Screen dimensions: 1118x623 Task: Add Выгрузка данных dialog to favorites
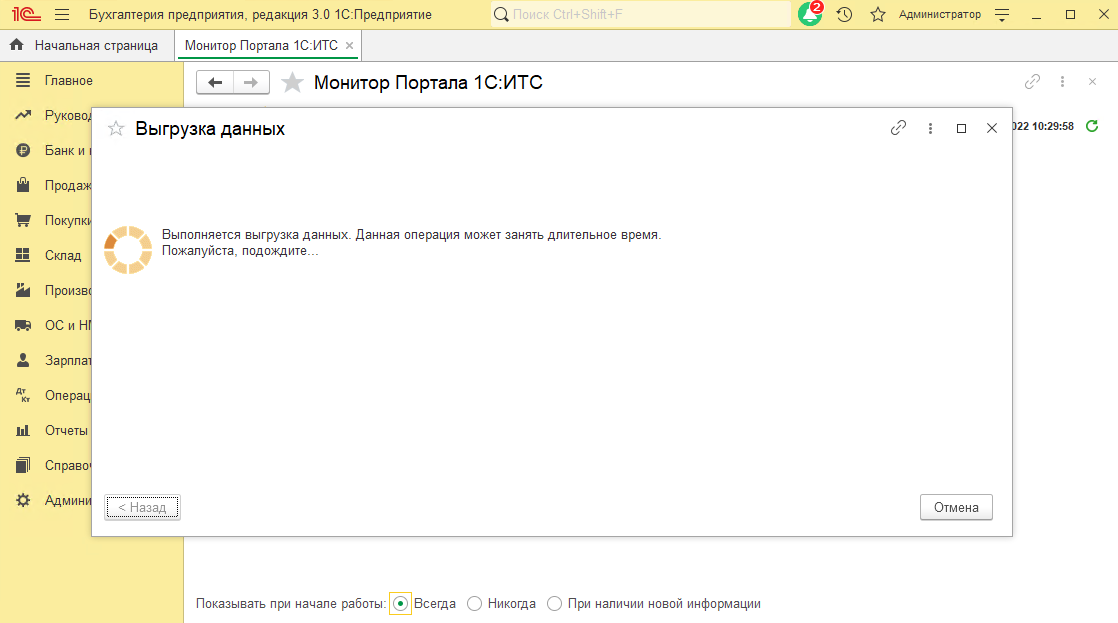coord(116,129)
